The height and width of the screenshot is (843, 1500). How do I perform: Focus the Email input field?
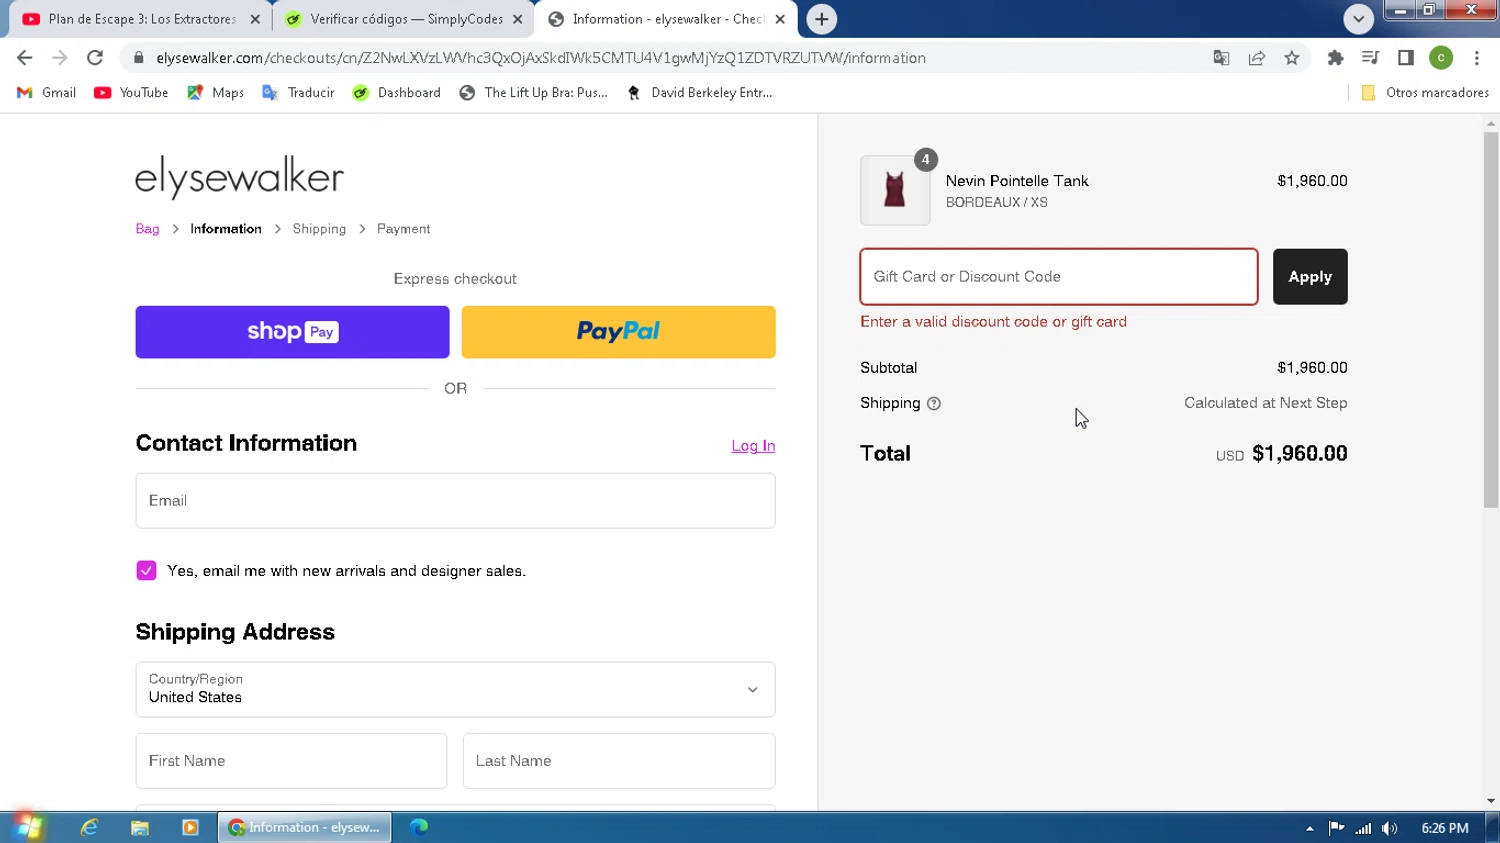click(455, 501)
